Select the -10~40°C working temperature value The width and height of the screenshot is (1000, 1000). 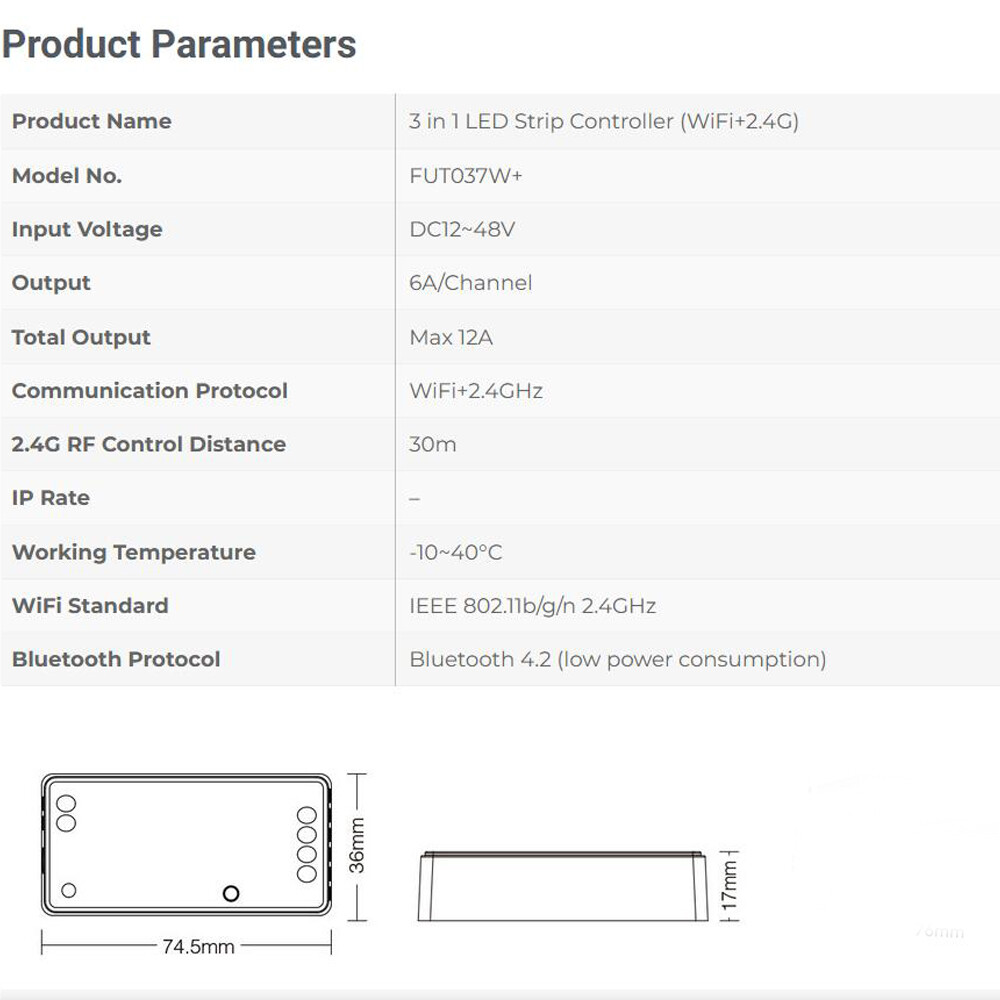click(455, 552)
